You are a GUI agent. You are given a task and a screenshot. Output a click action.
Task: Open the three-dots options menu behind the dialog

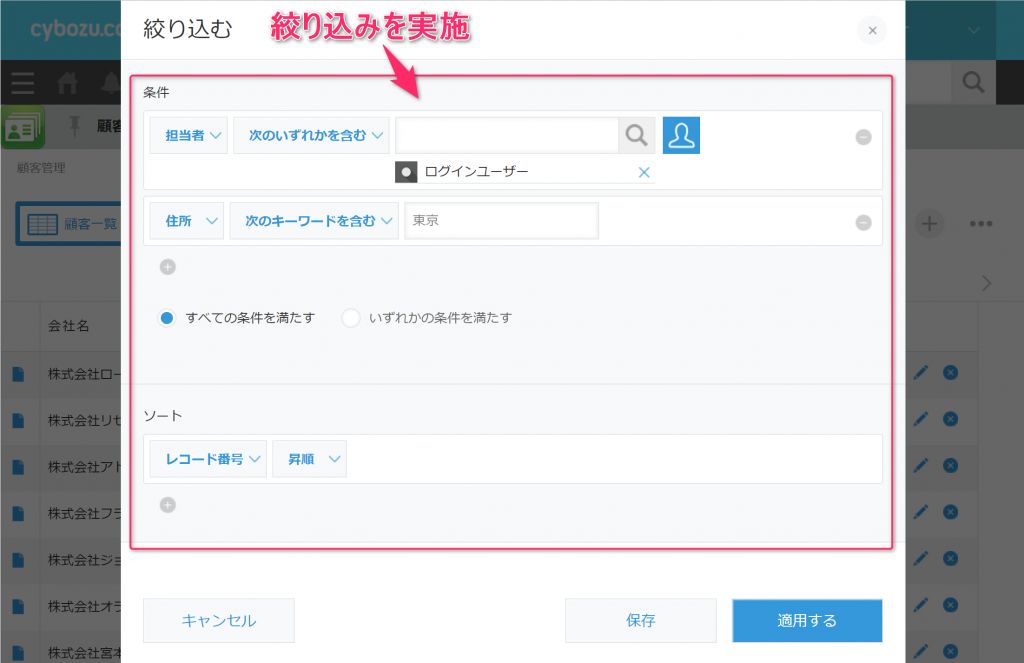981,223
